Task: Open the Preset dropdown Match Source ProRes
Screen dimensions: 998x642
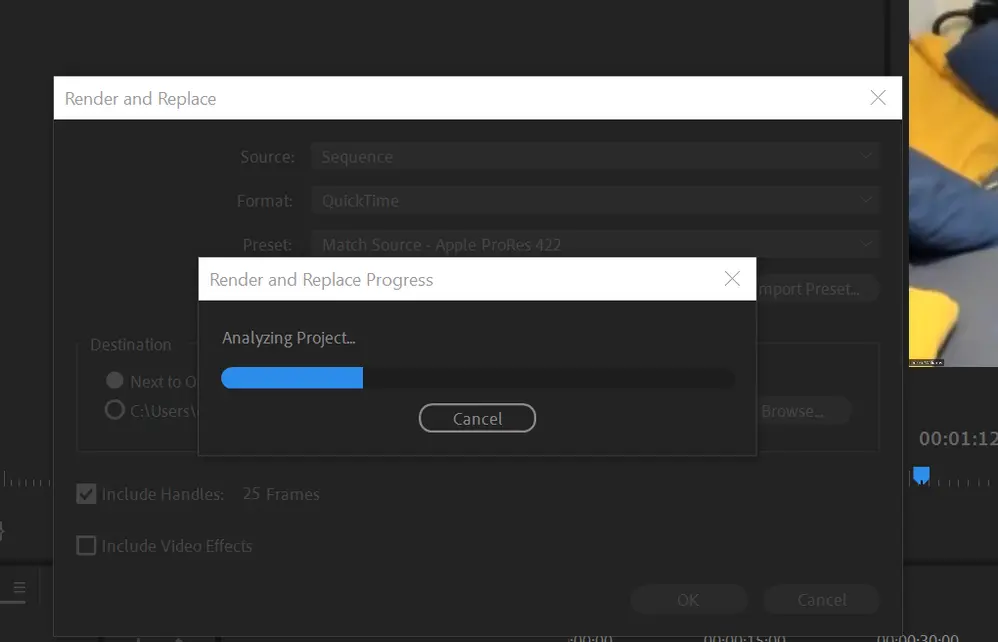Action: click(594, 245)
